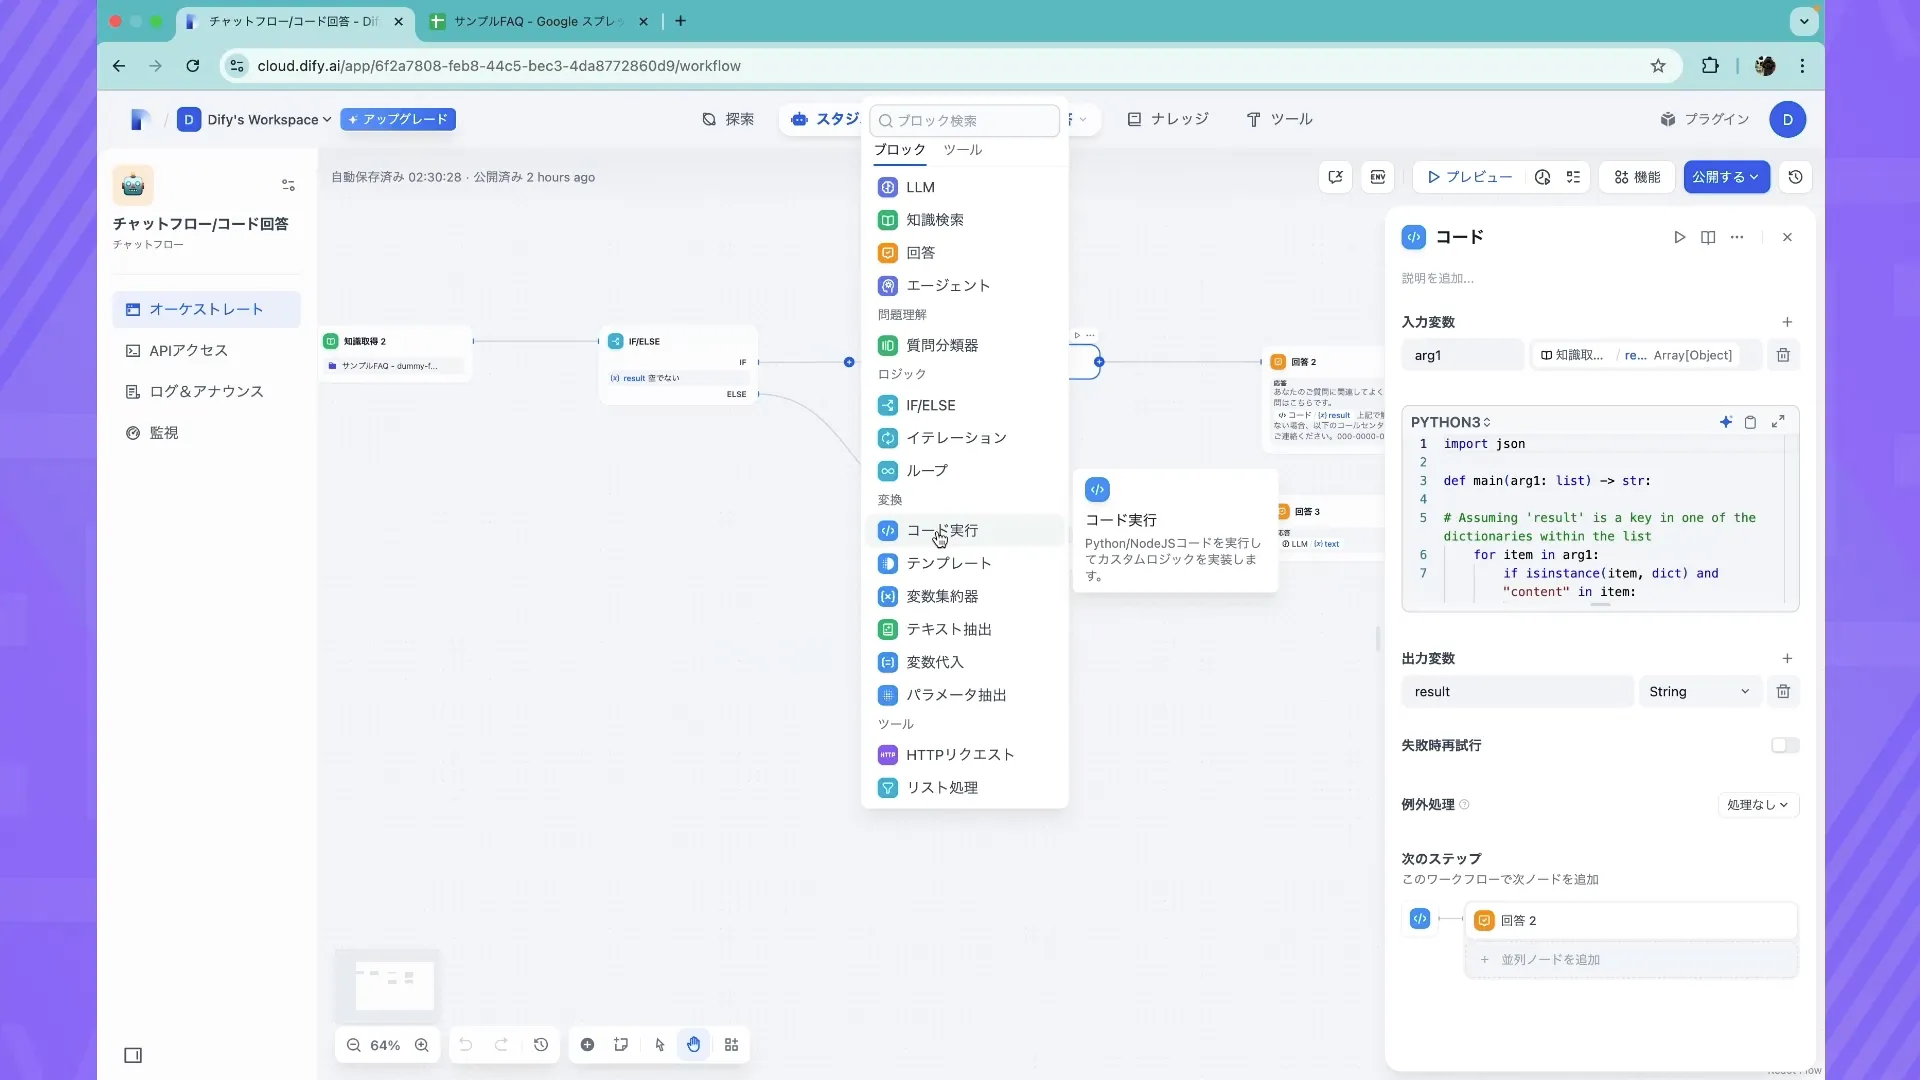Click the ブロック検索 search field
1920x1080 pixels.
point(963,120)
